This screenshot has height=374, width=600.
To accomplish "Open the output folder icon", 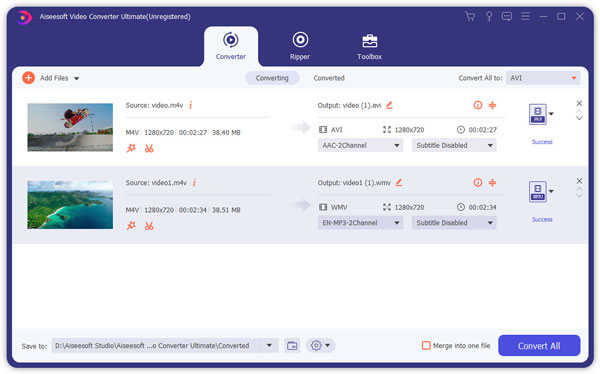I will click(292, 346).
